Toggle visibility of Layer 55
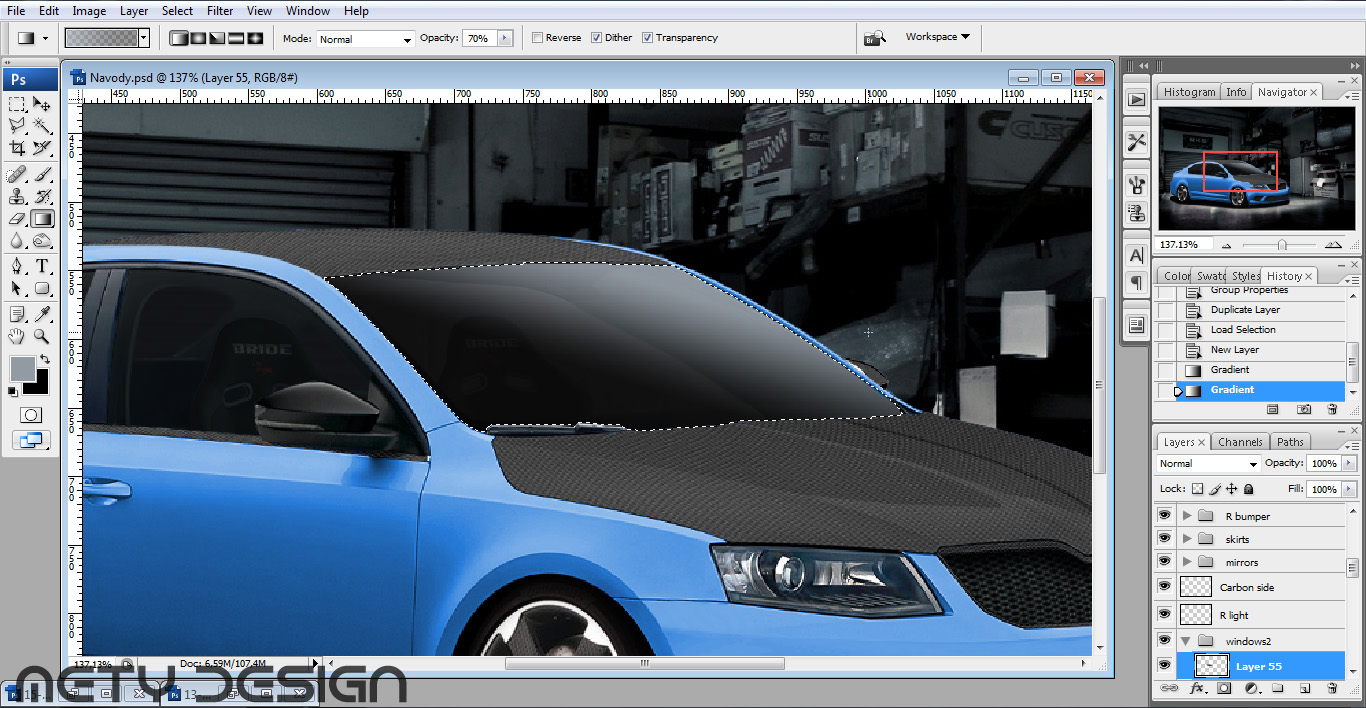Image resolution: width=1366 pixels, height=708 pixels. click(1164, 666)
